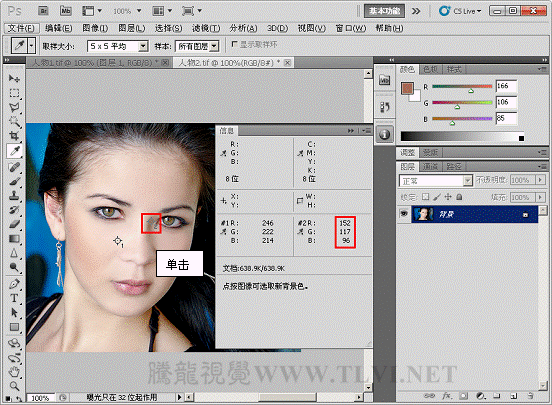Select the Hand tool
Image resolution: width=552 pixels, height=405 pixels.
(x=14, y=372)
